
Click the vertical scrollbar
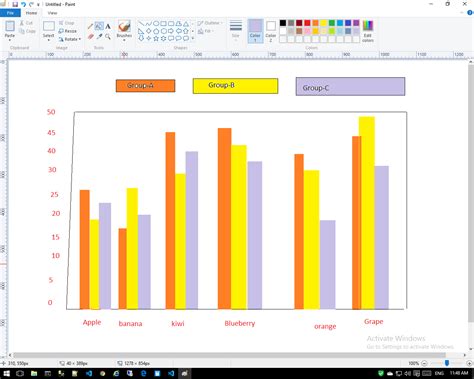pyautogui.click(x=471, y=193)
